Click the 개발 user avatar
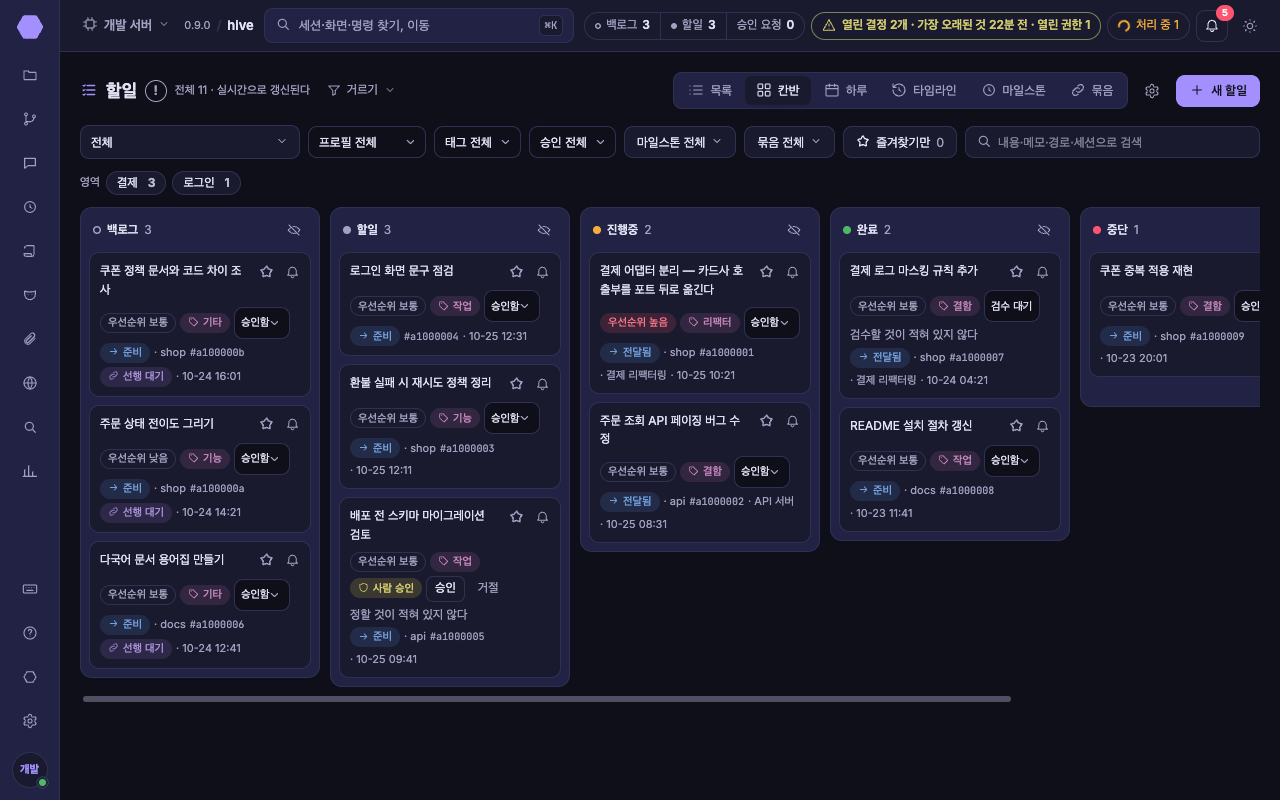This screenshot has width=1280, height=800. [x=30, y=769]
